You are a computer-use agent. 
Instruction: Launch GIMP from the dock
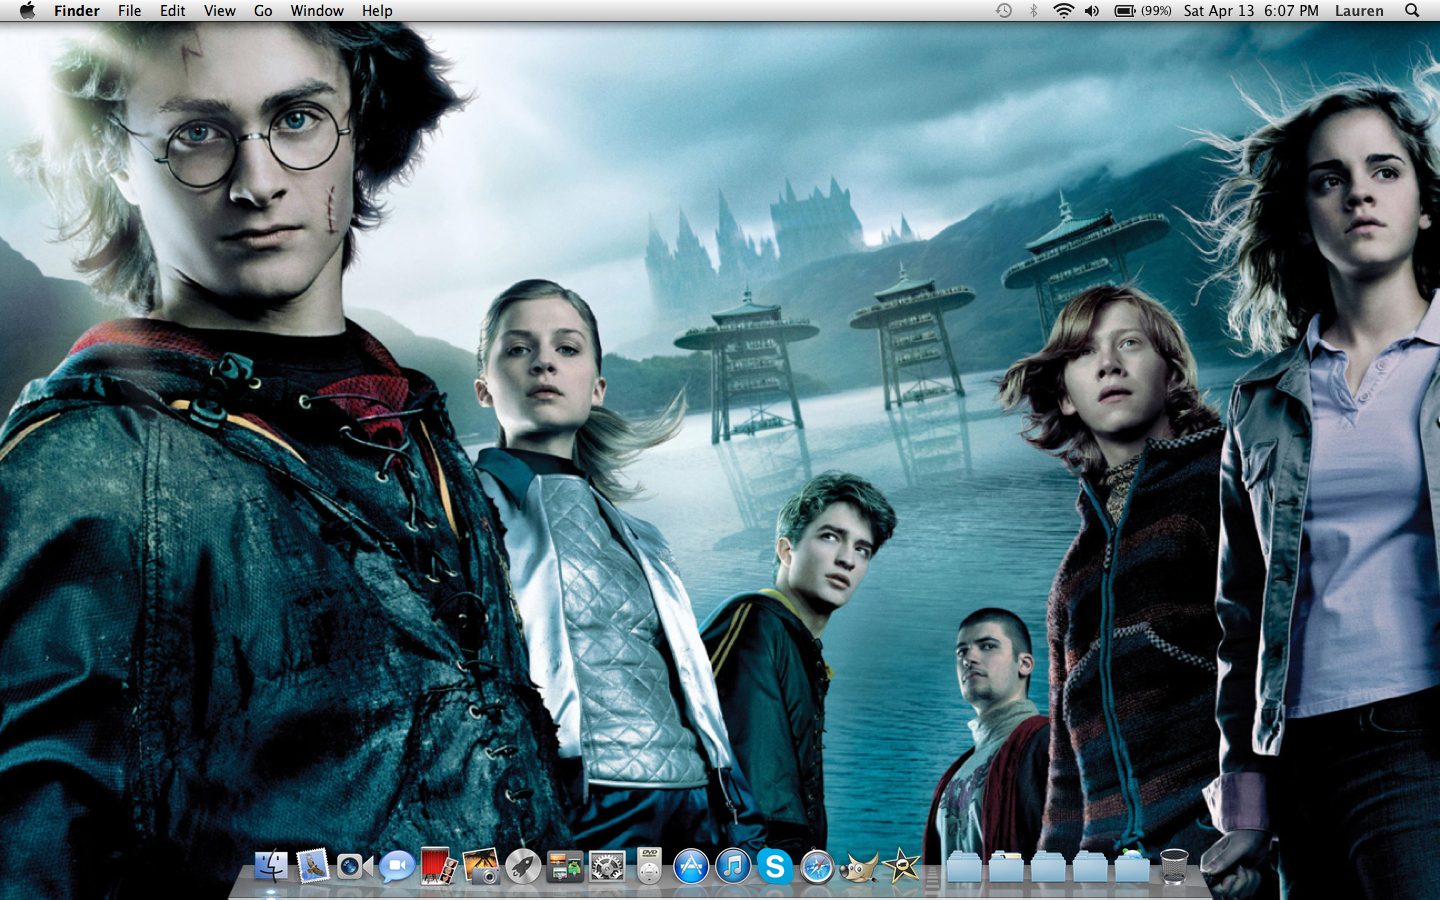(859, 866)
